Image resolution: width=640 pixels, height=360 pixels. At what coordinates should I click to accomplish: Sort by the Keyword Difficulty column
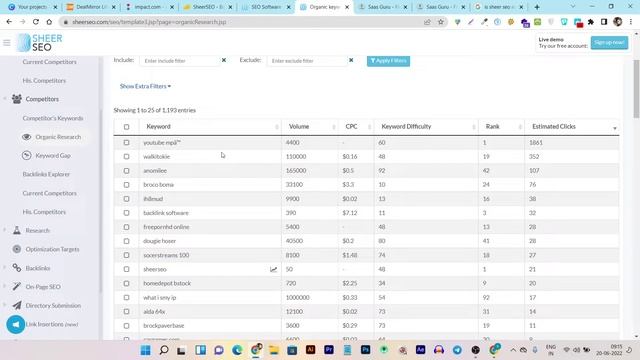tap(426, 127)
